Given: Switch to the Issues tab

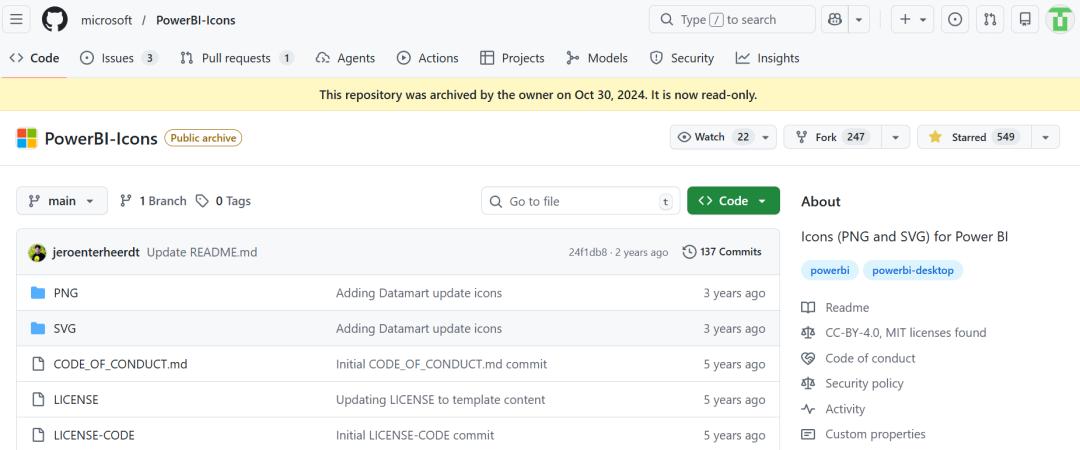Looking at the screenshot, I should (x=118, y=58).
